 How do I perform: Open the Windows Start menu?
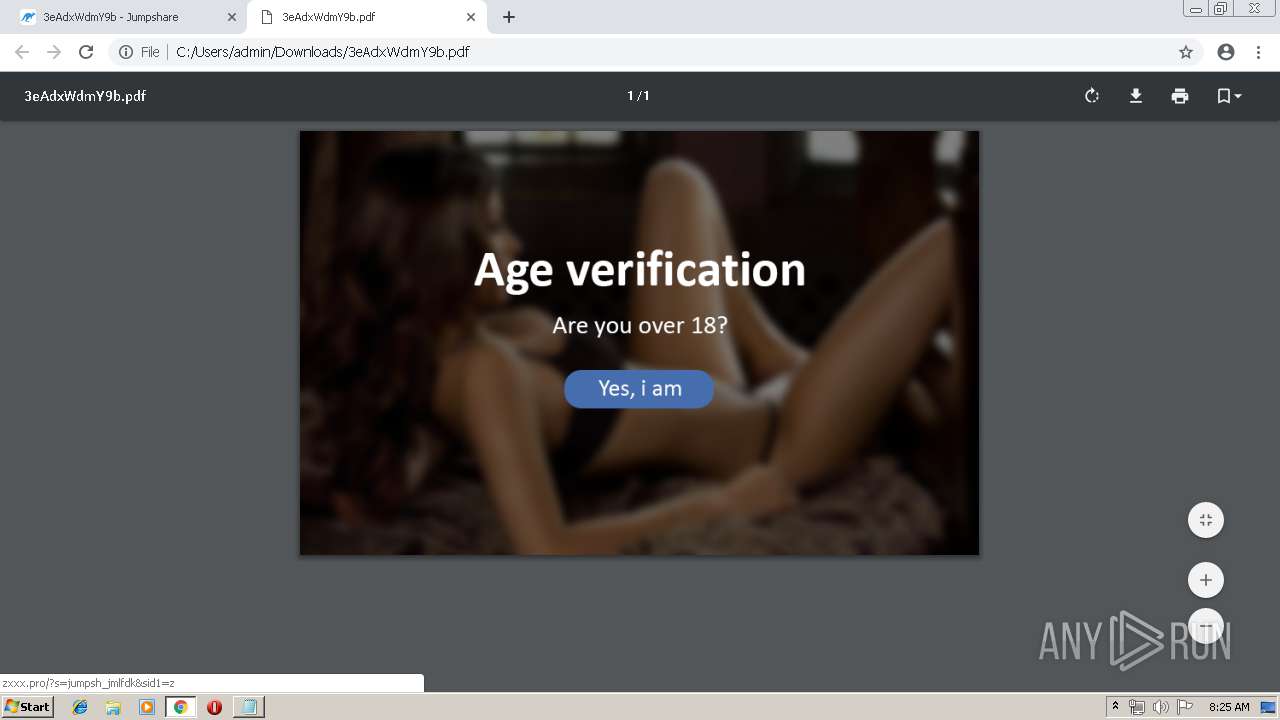pos(27,707)
